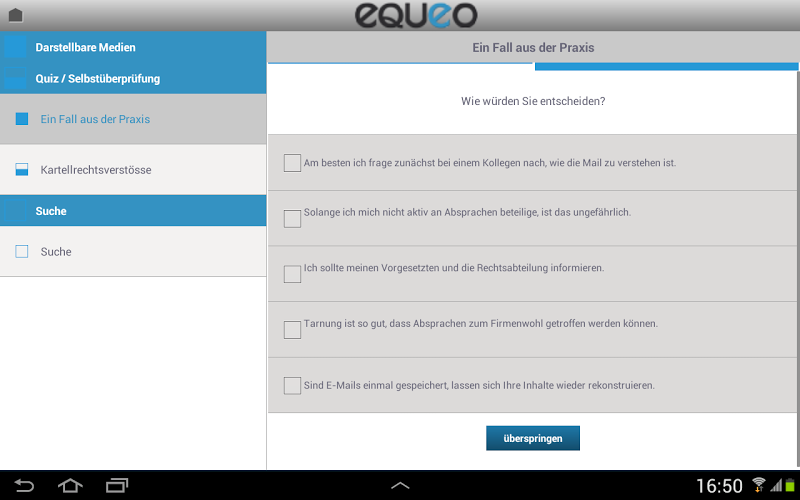Viewport: 800px width, 500px height.
Task: Click the equeo logo
Action: [416, 15]
